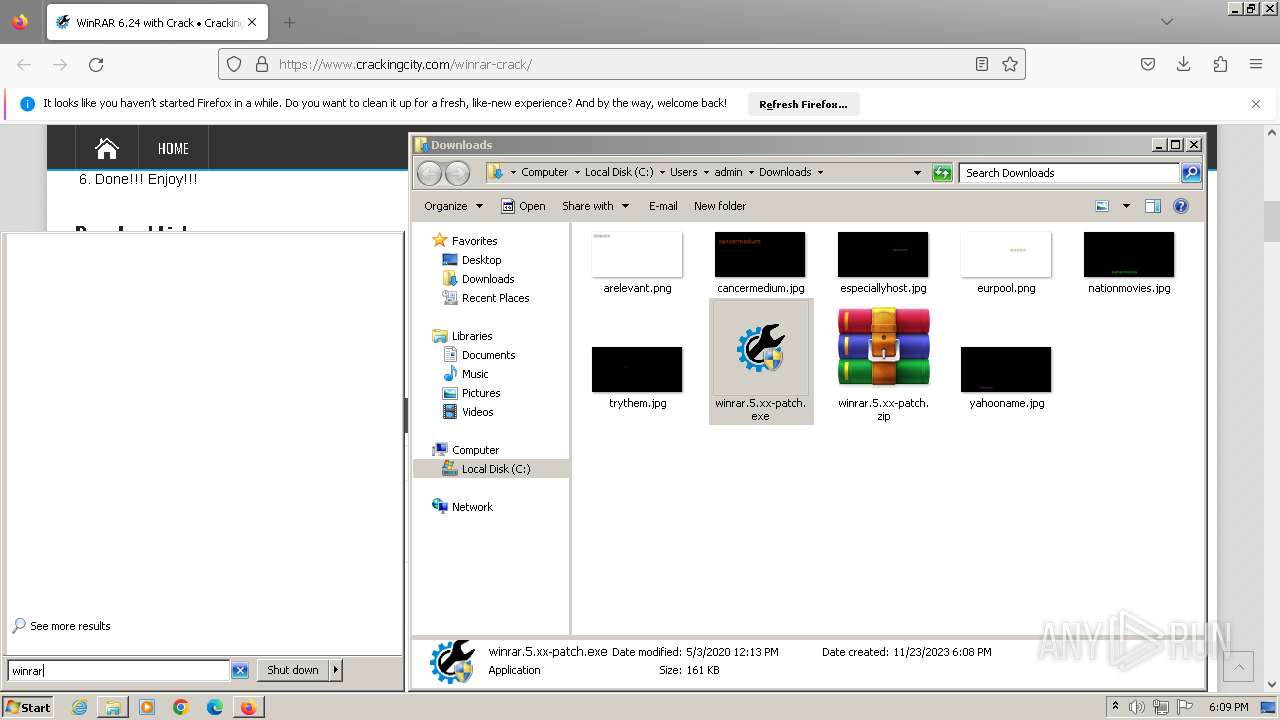1280x720 pixels.
Task: Open Music library
Action: pyautogui.click(x=475, y=374)
